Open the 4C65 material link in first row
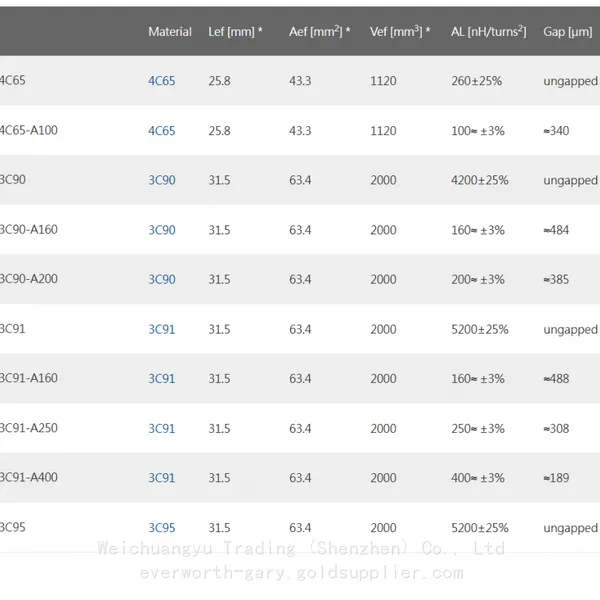Viewport: 600px width, 600px height. 161,81
